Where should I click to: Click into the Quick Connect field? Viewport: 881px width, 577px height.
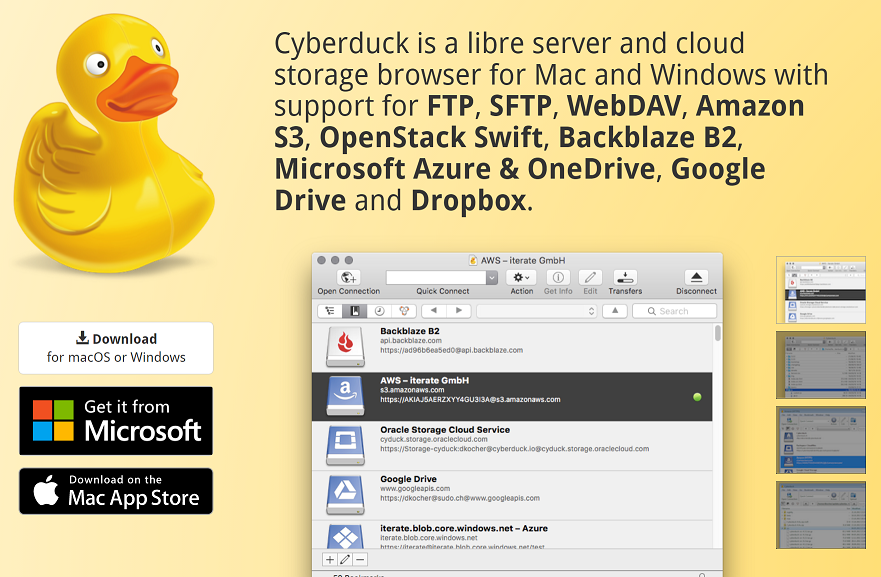[436, 278]
